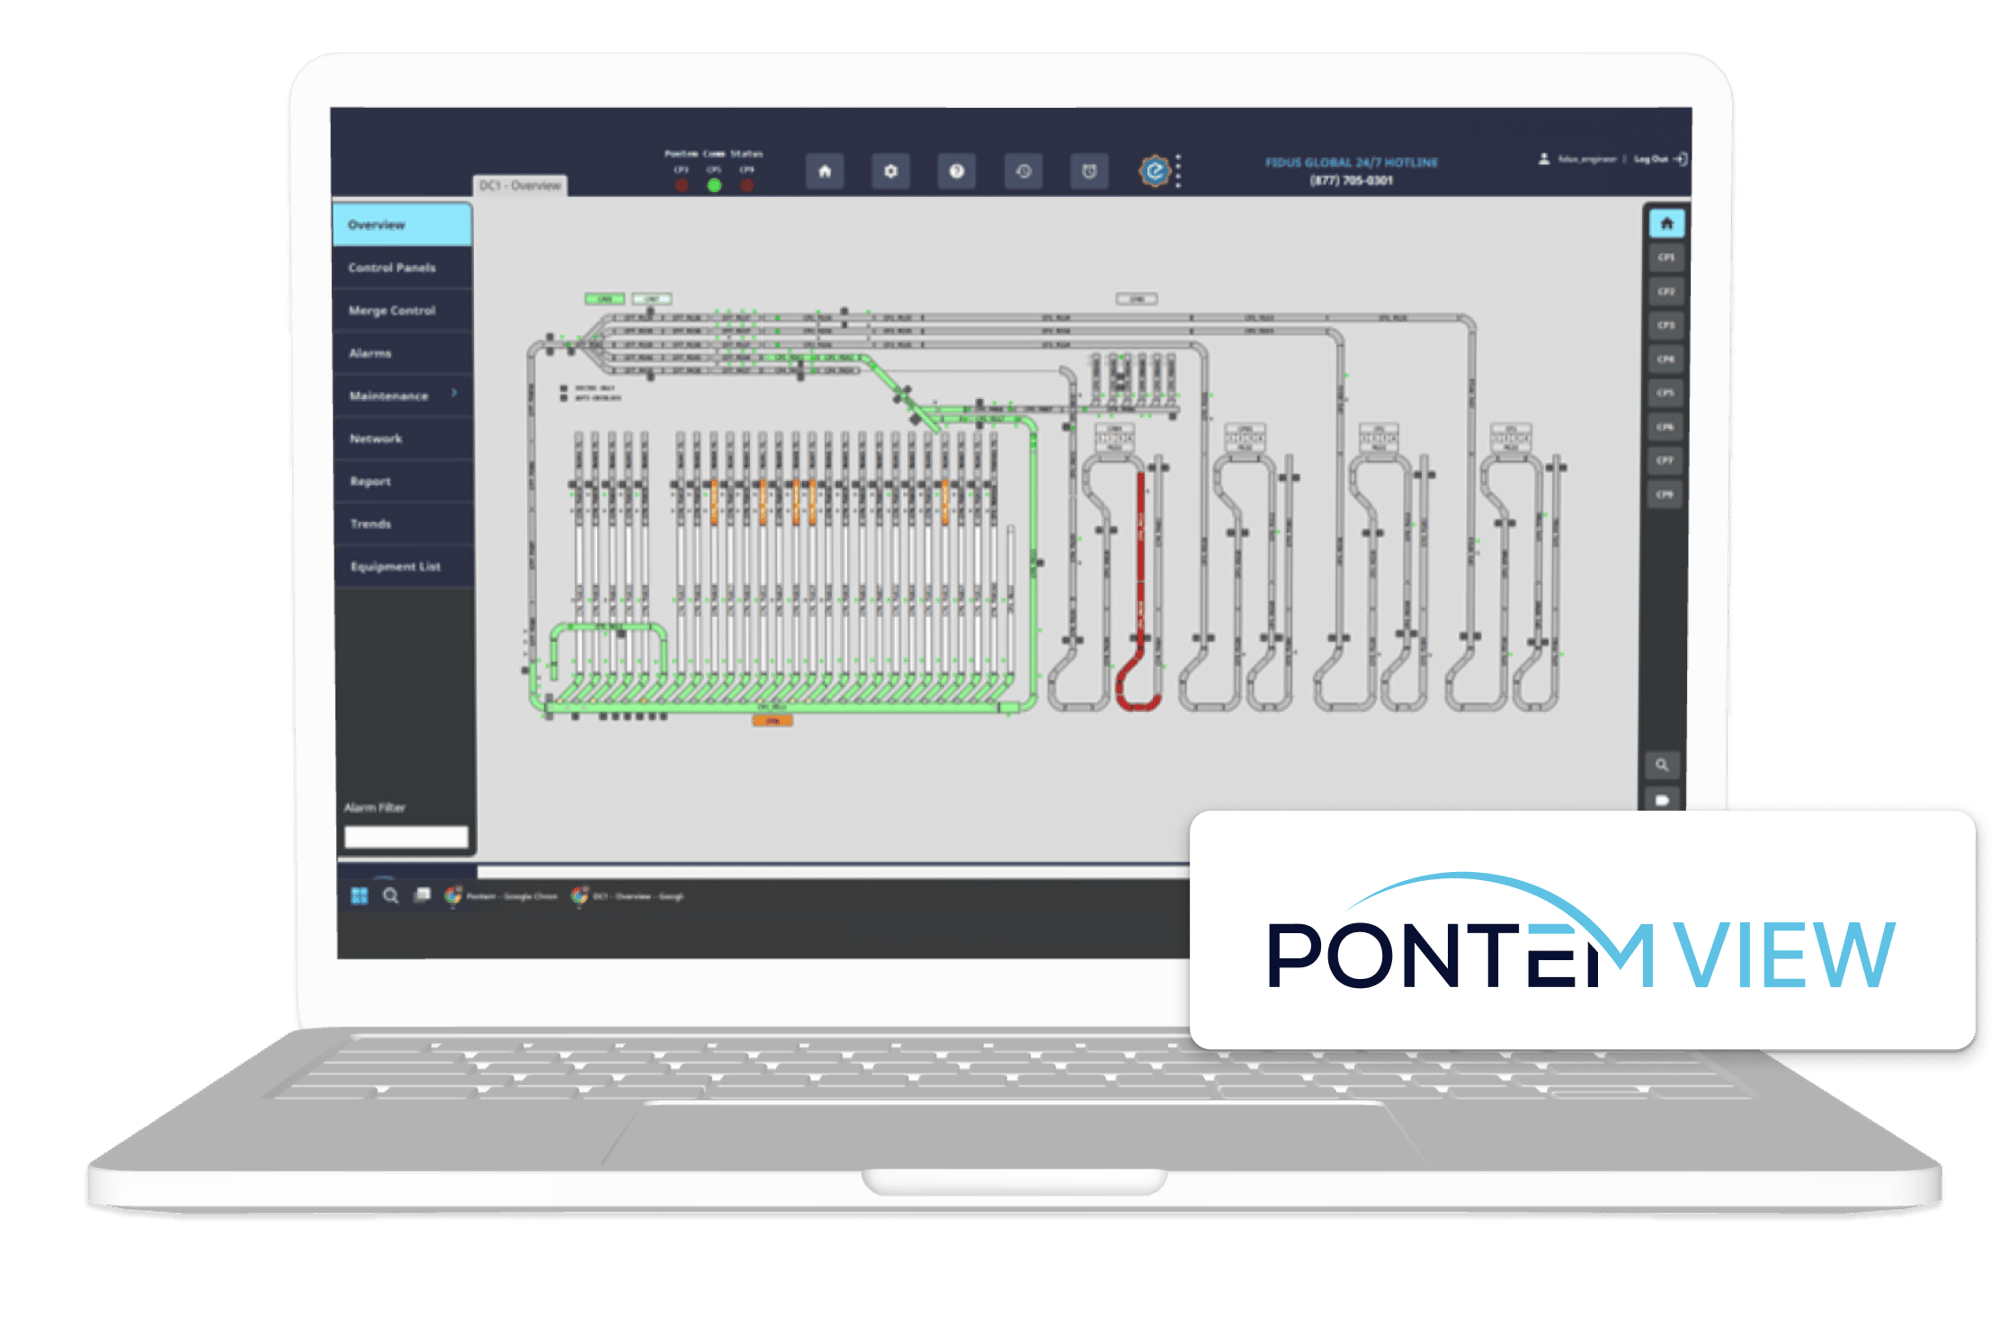This screenshot has width=2000, height=1326.
Task: Click the first green label above the conveyor diagram
Action: 604,299
